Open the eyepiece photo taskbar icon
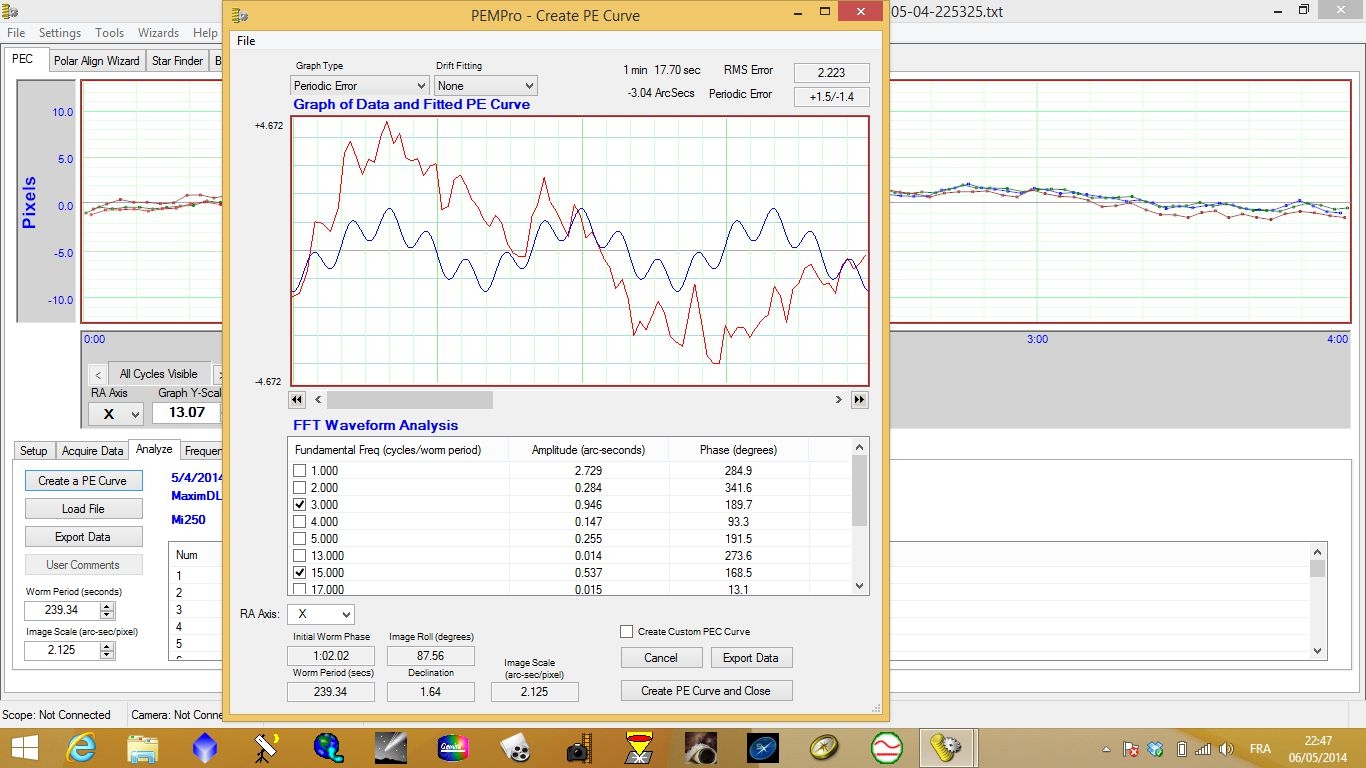 (701, 748)
